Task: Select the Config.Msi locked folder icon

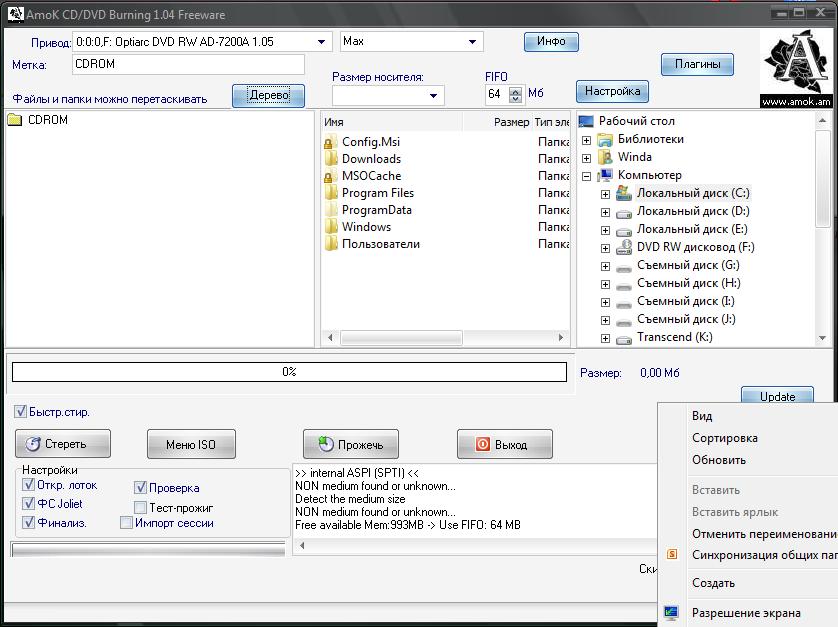Action: [330, 142]
